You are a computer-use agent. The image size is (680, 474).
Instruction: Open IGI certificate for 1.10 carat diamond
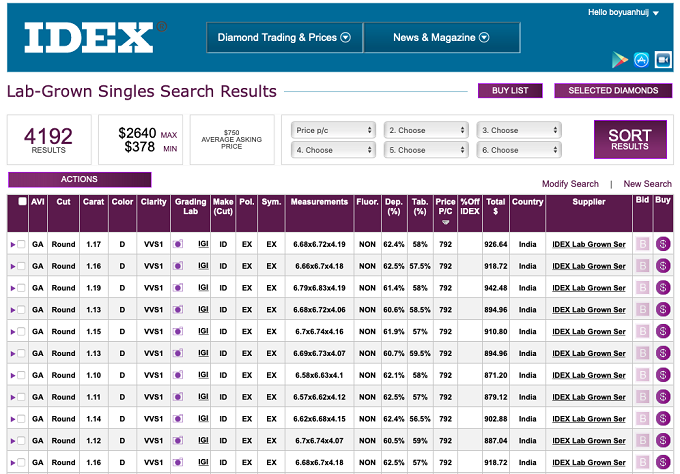pyautogui.click(x=203, y=375)
